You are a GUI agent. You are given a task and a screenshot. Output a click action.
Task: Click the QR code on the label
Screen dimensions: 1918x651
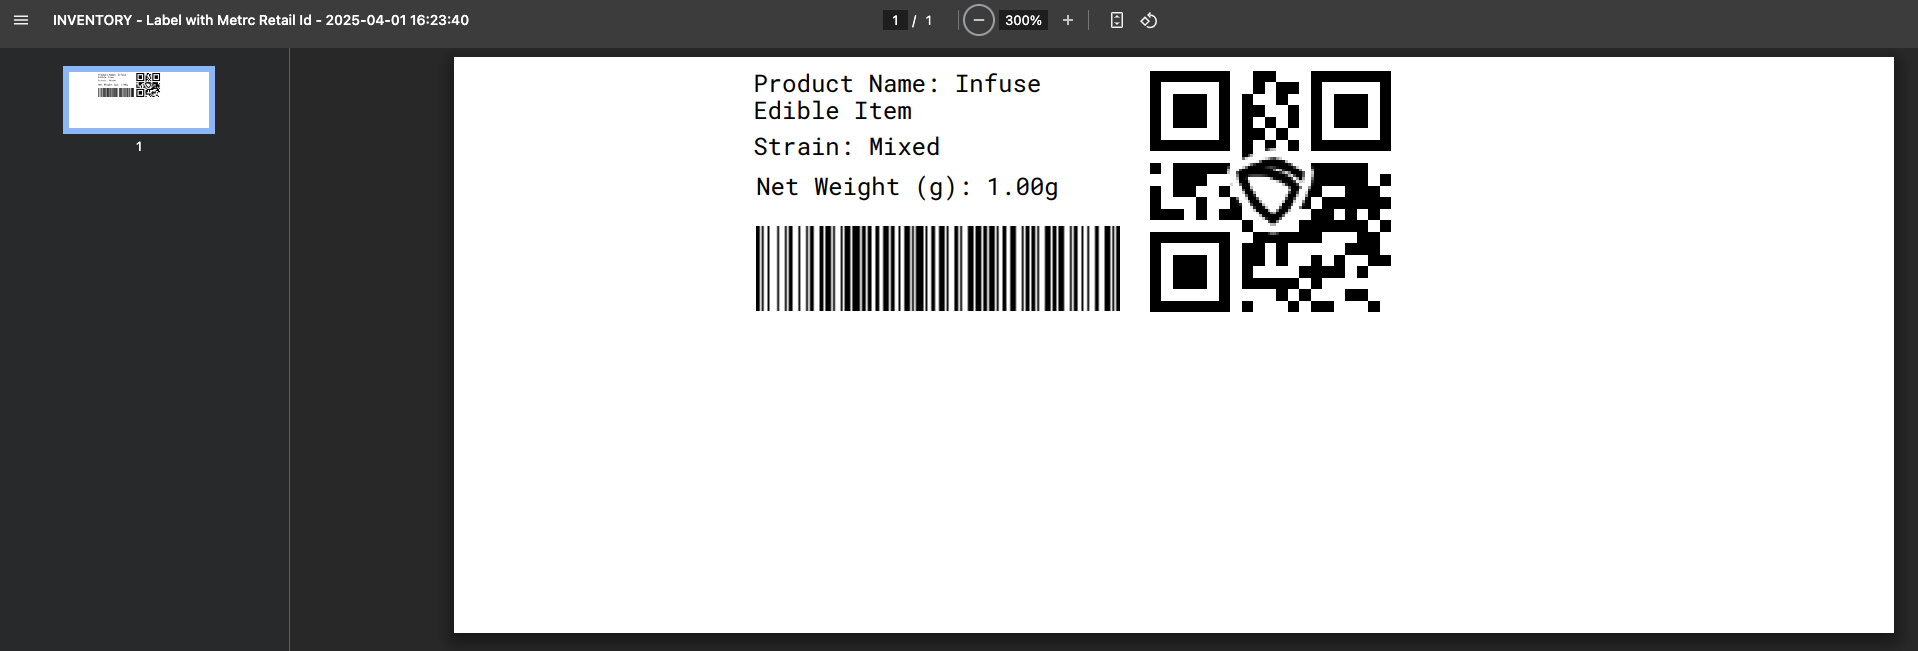coord(1270,191)
